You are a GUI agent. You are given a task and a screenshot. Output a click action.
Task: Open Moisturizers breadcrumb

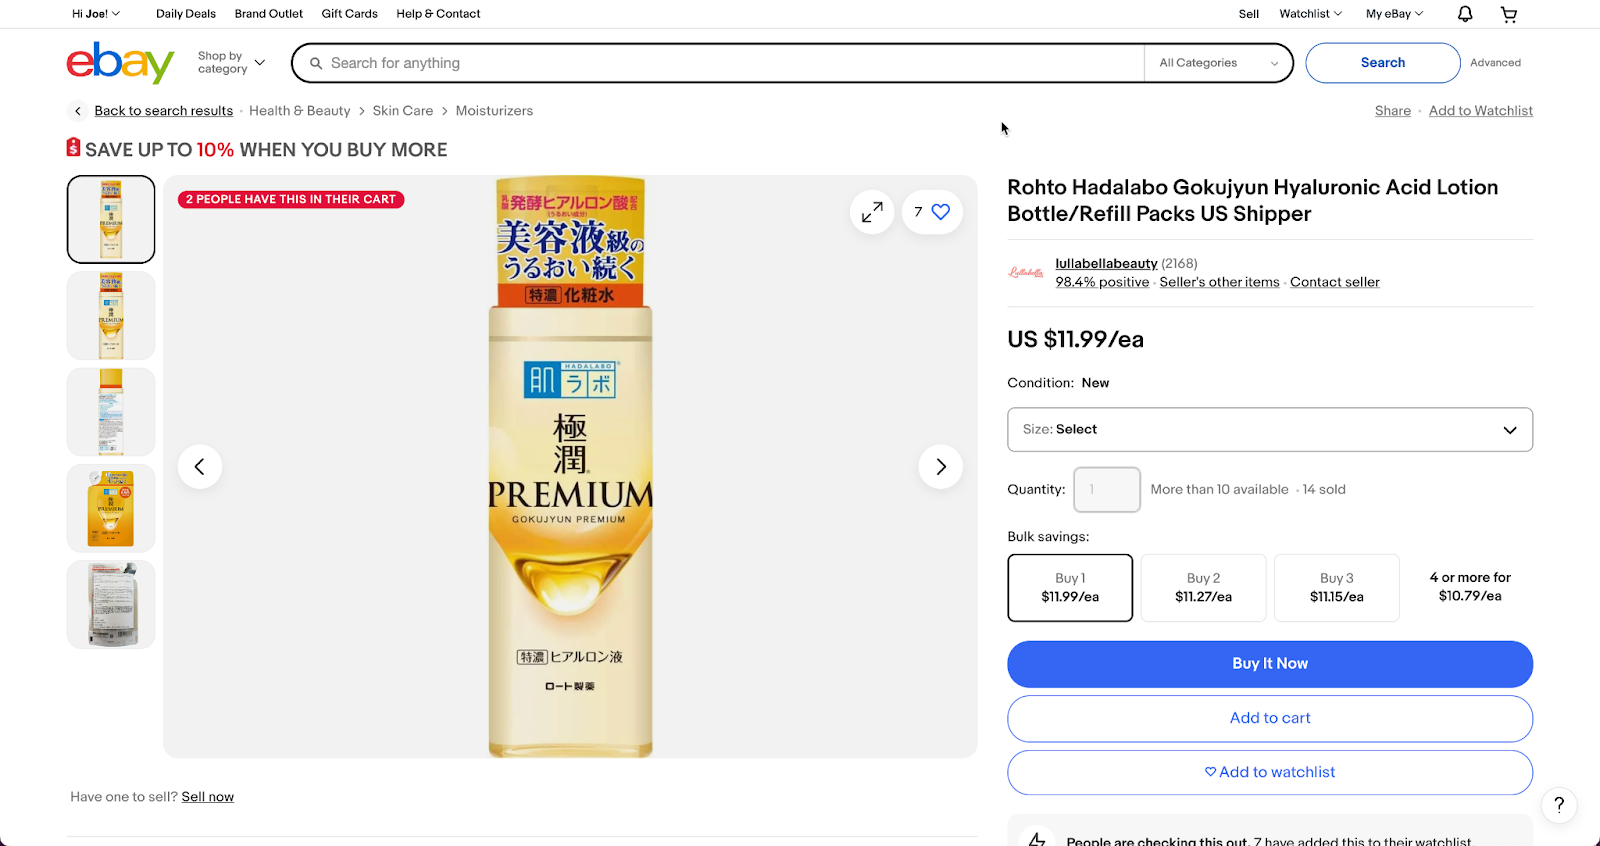coord(494,111)
